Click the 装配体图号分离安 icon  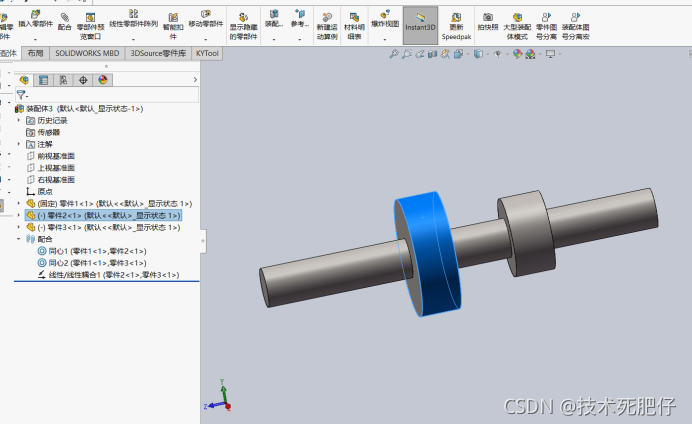pos(575,18)
